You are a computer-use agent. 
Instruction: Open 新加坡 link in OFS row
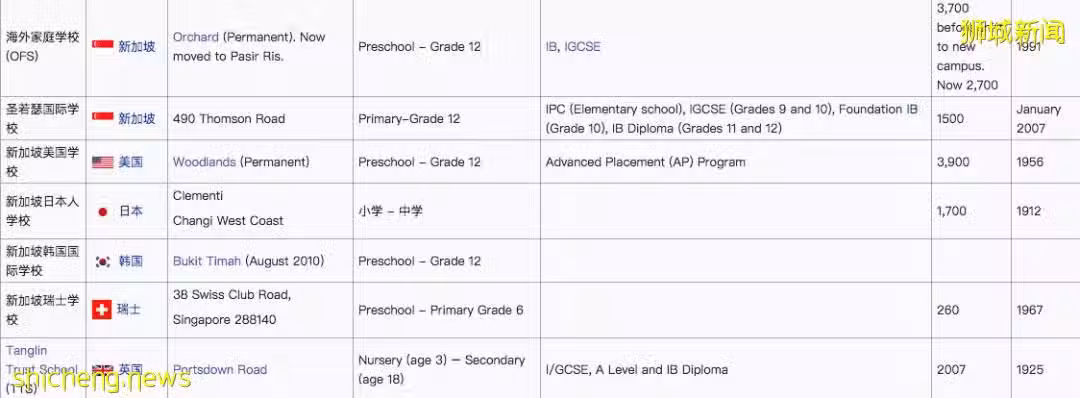pyautogui.click(x=137, y=47)
